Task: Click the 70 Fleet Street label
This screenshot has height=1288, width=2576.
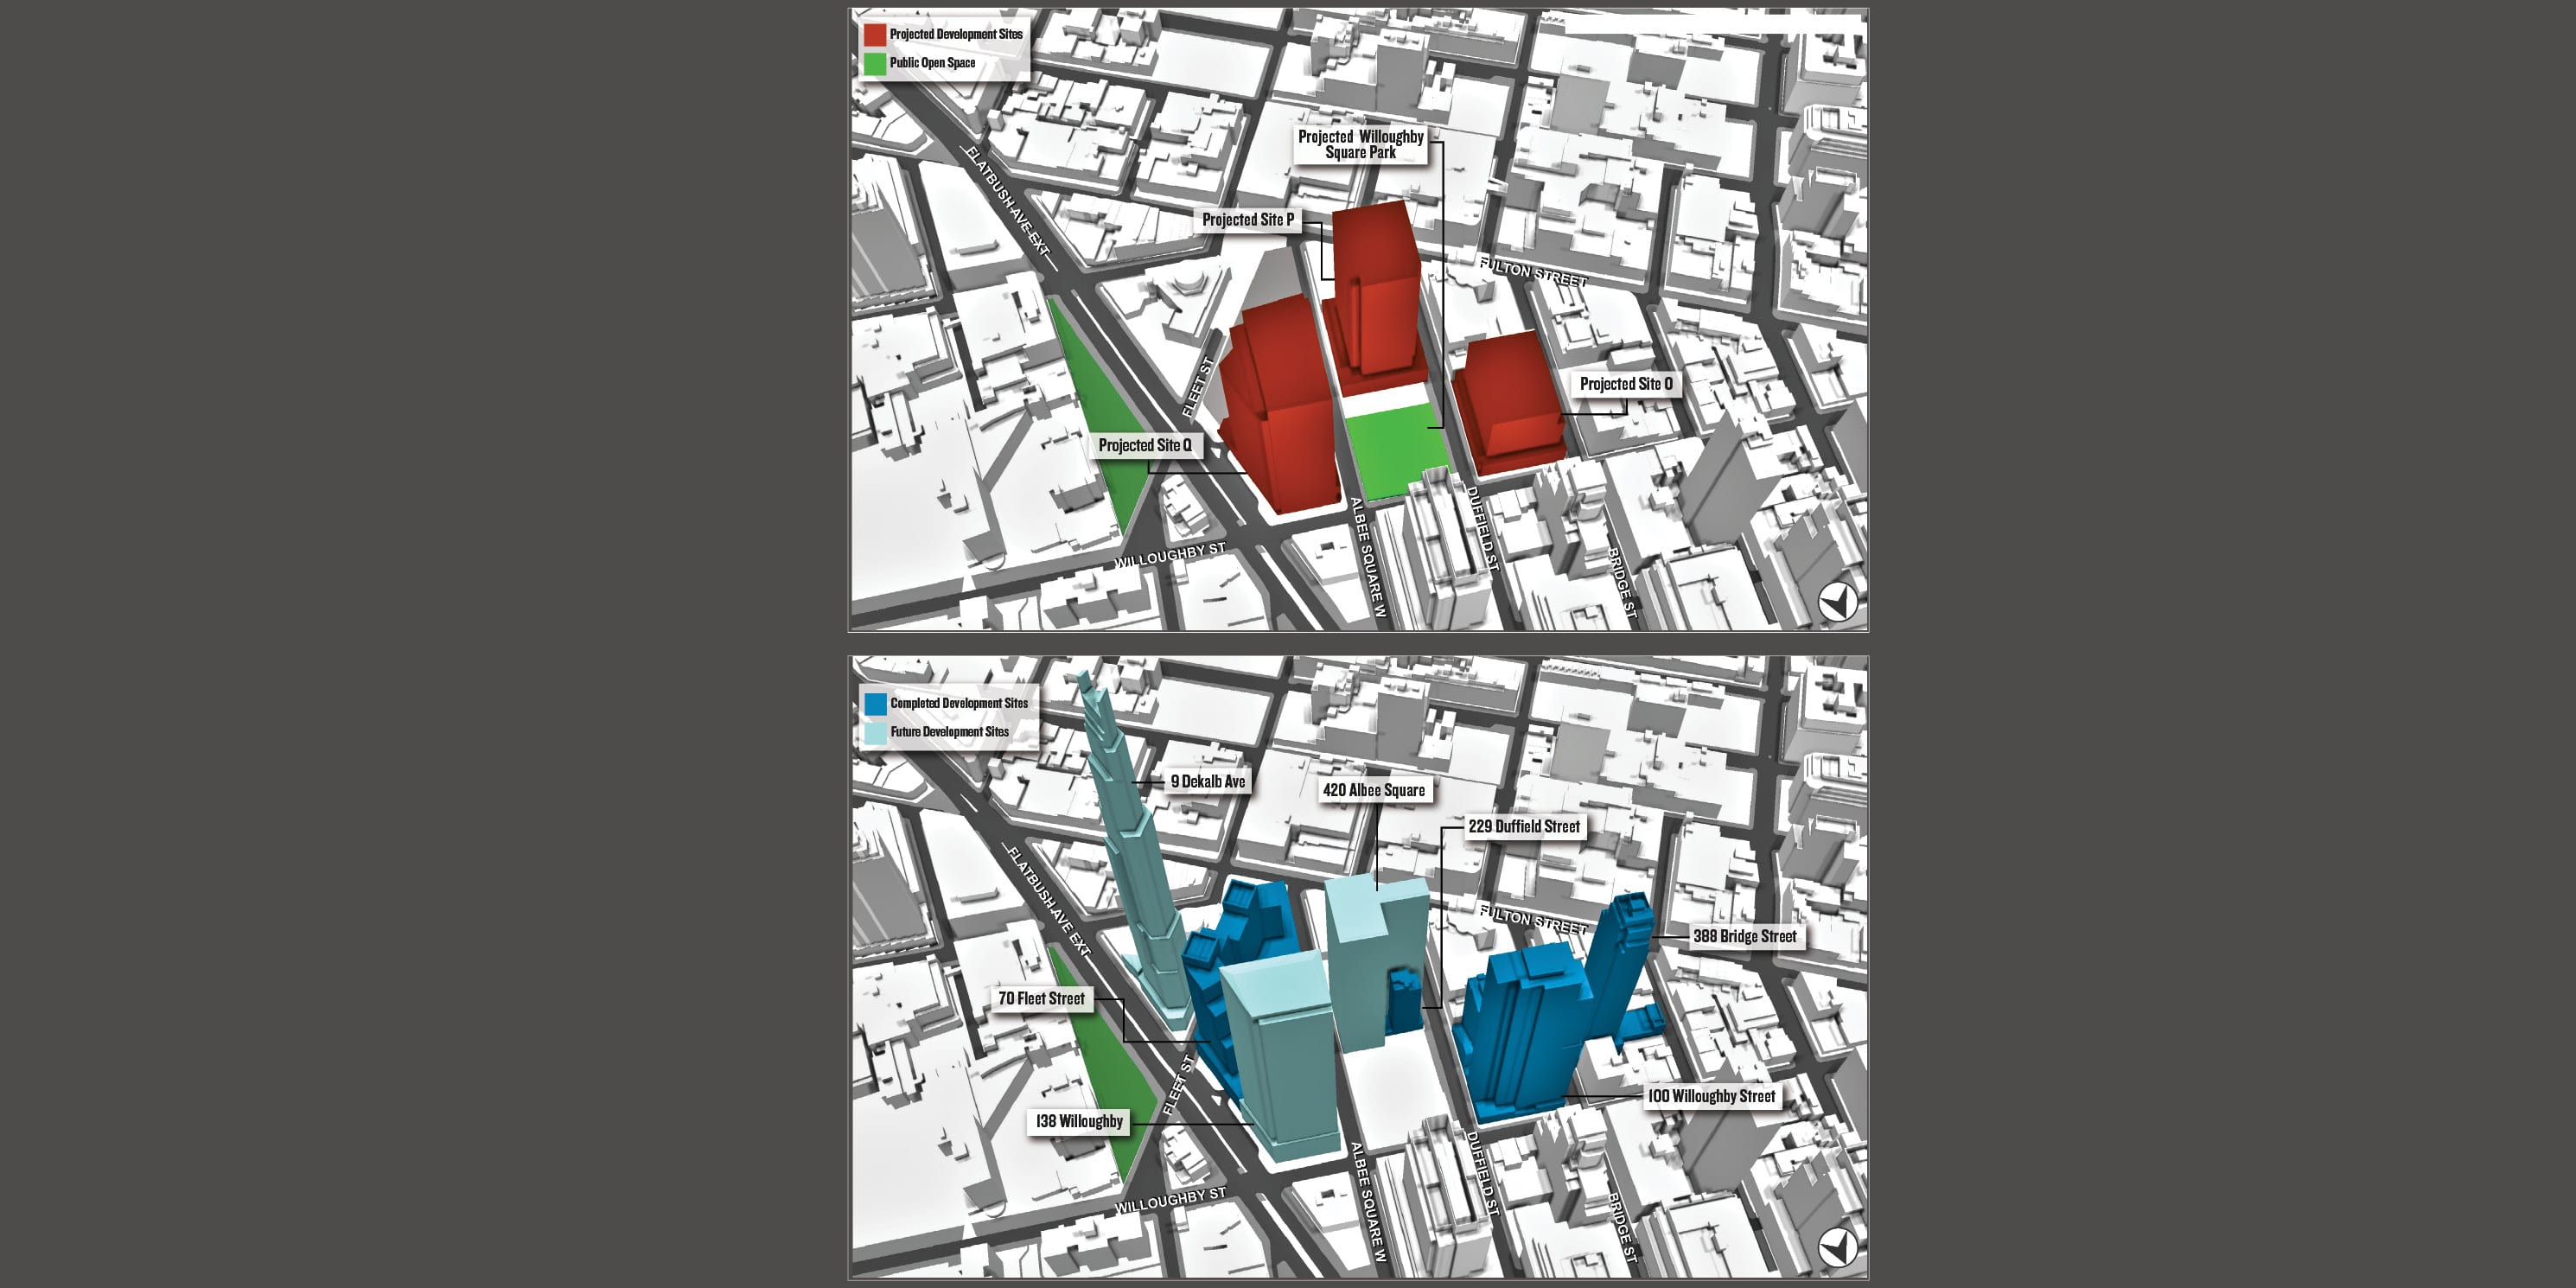Action: [x=1041, y=999]
